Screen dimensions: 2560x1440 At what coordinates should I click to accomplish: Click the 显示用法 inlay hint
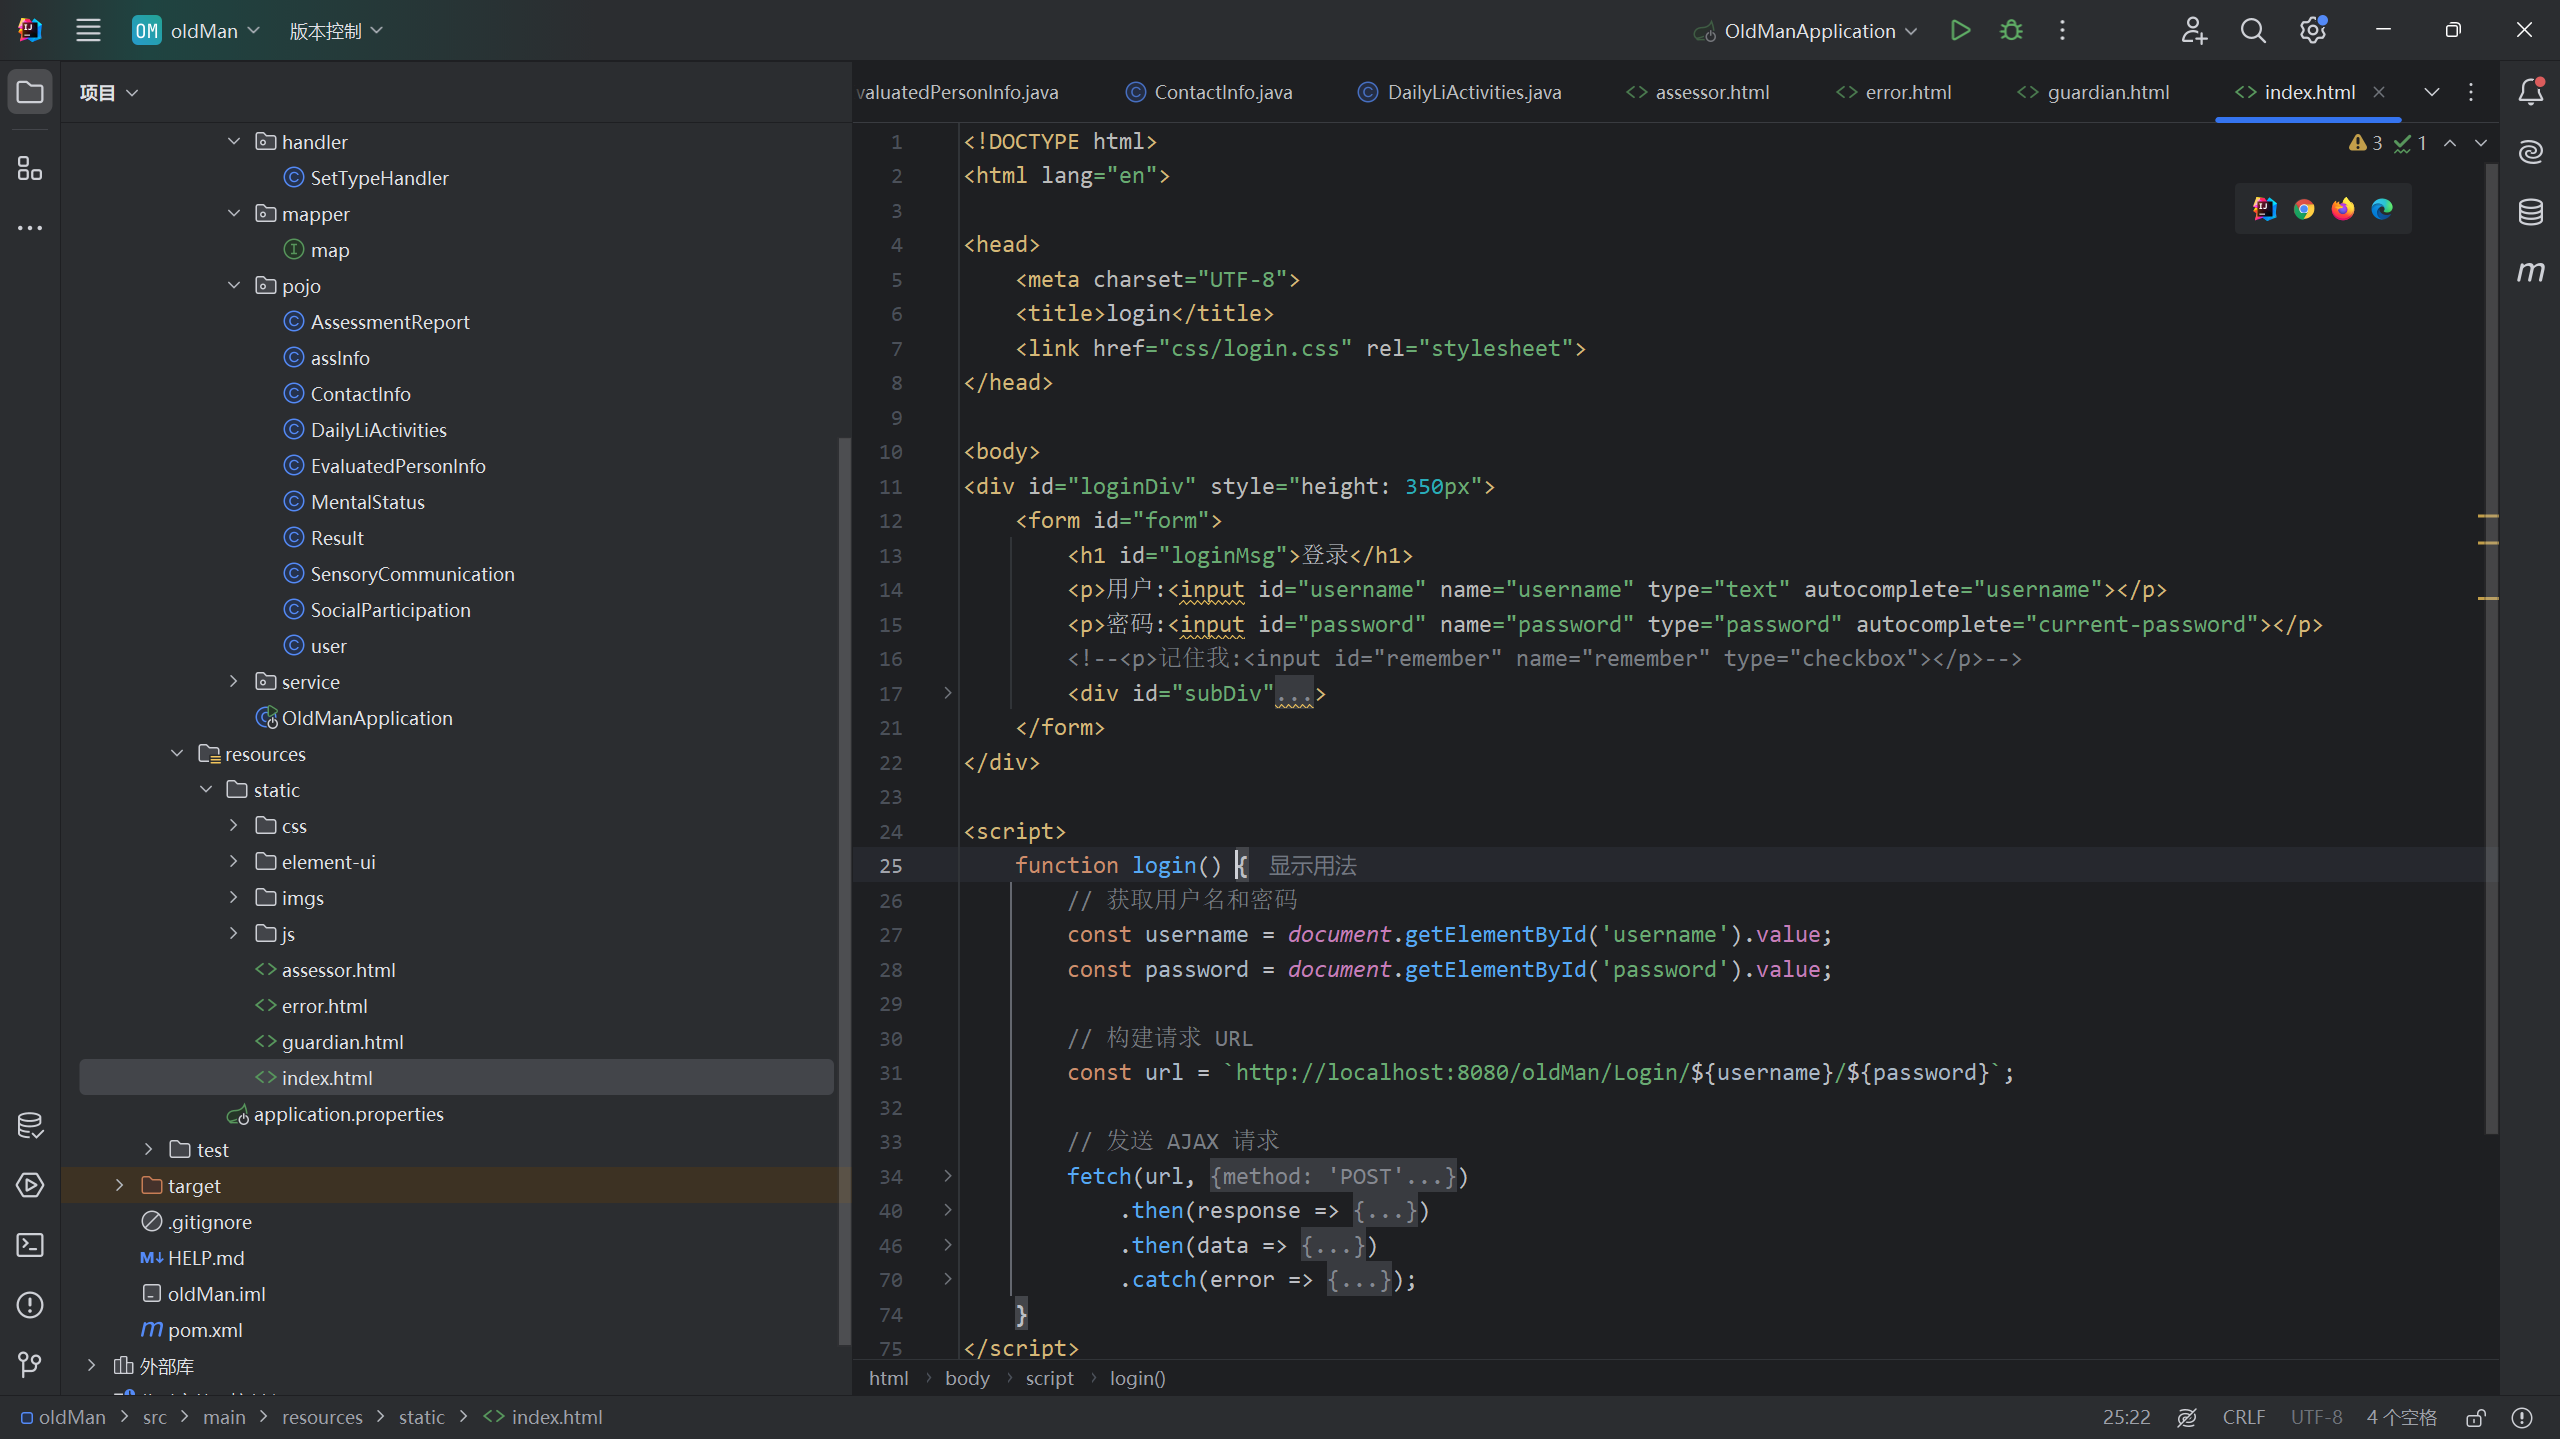coord(1313,865)
